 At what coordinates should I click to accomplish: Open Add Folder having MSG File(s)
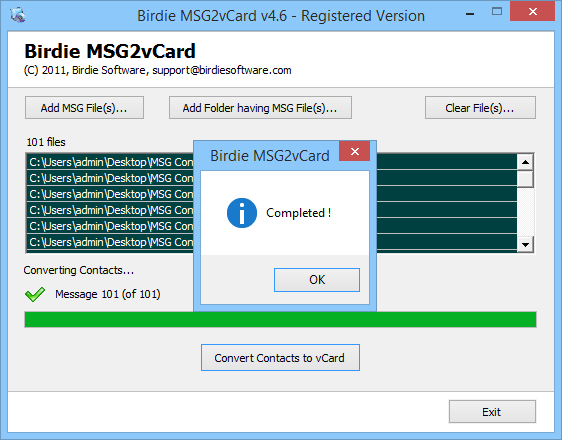(260, 107)
